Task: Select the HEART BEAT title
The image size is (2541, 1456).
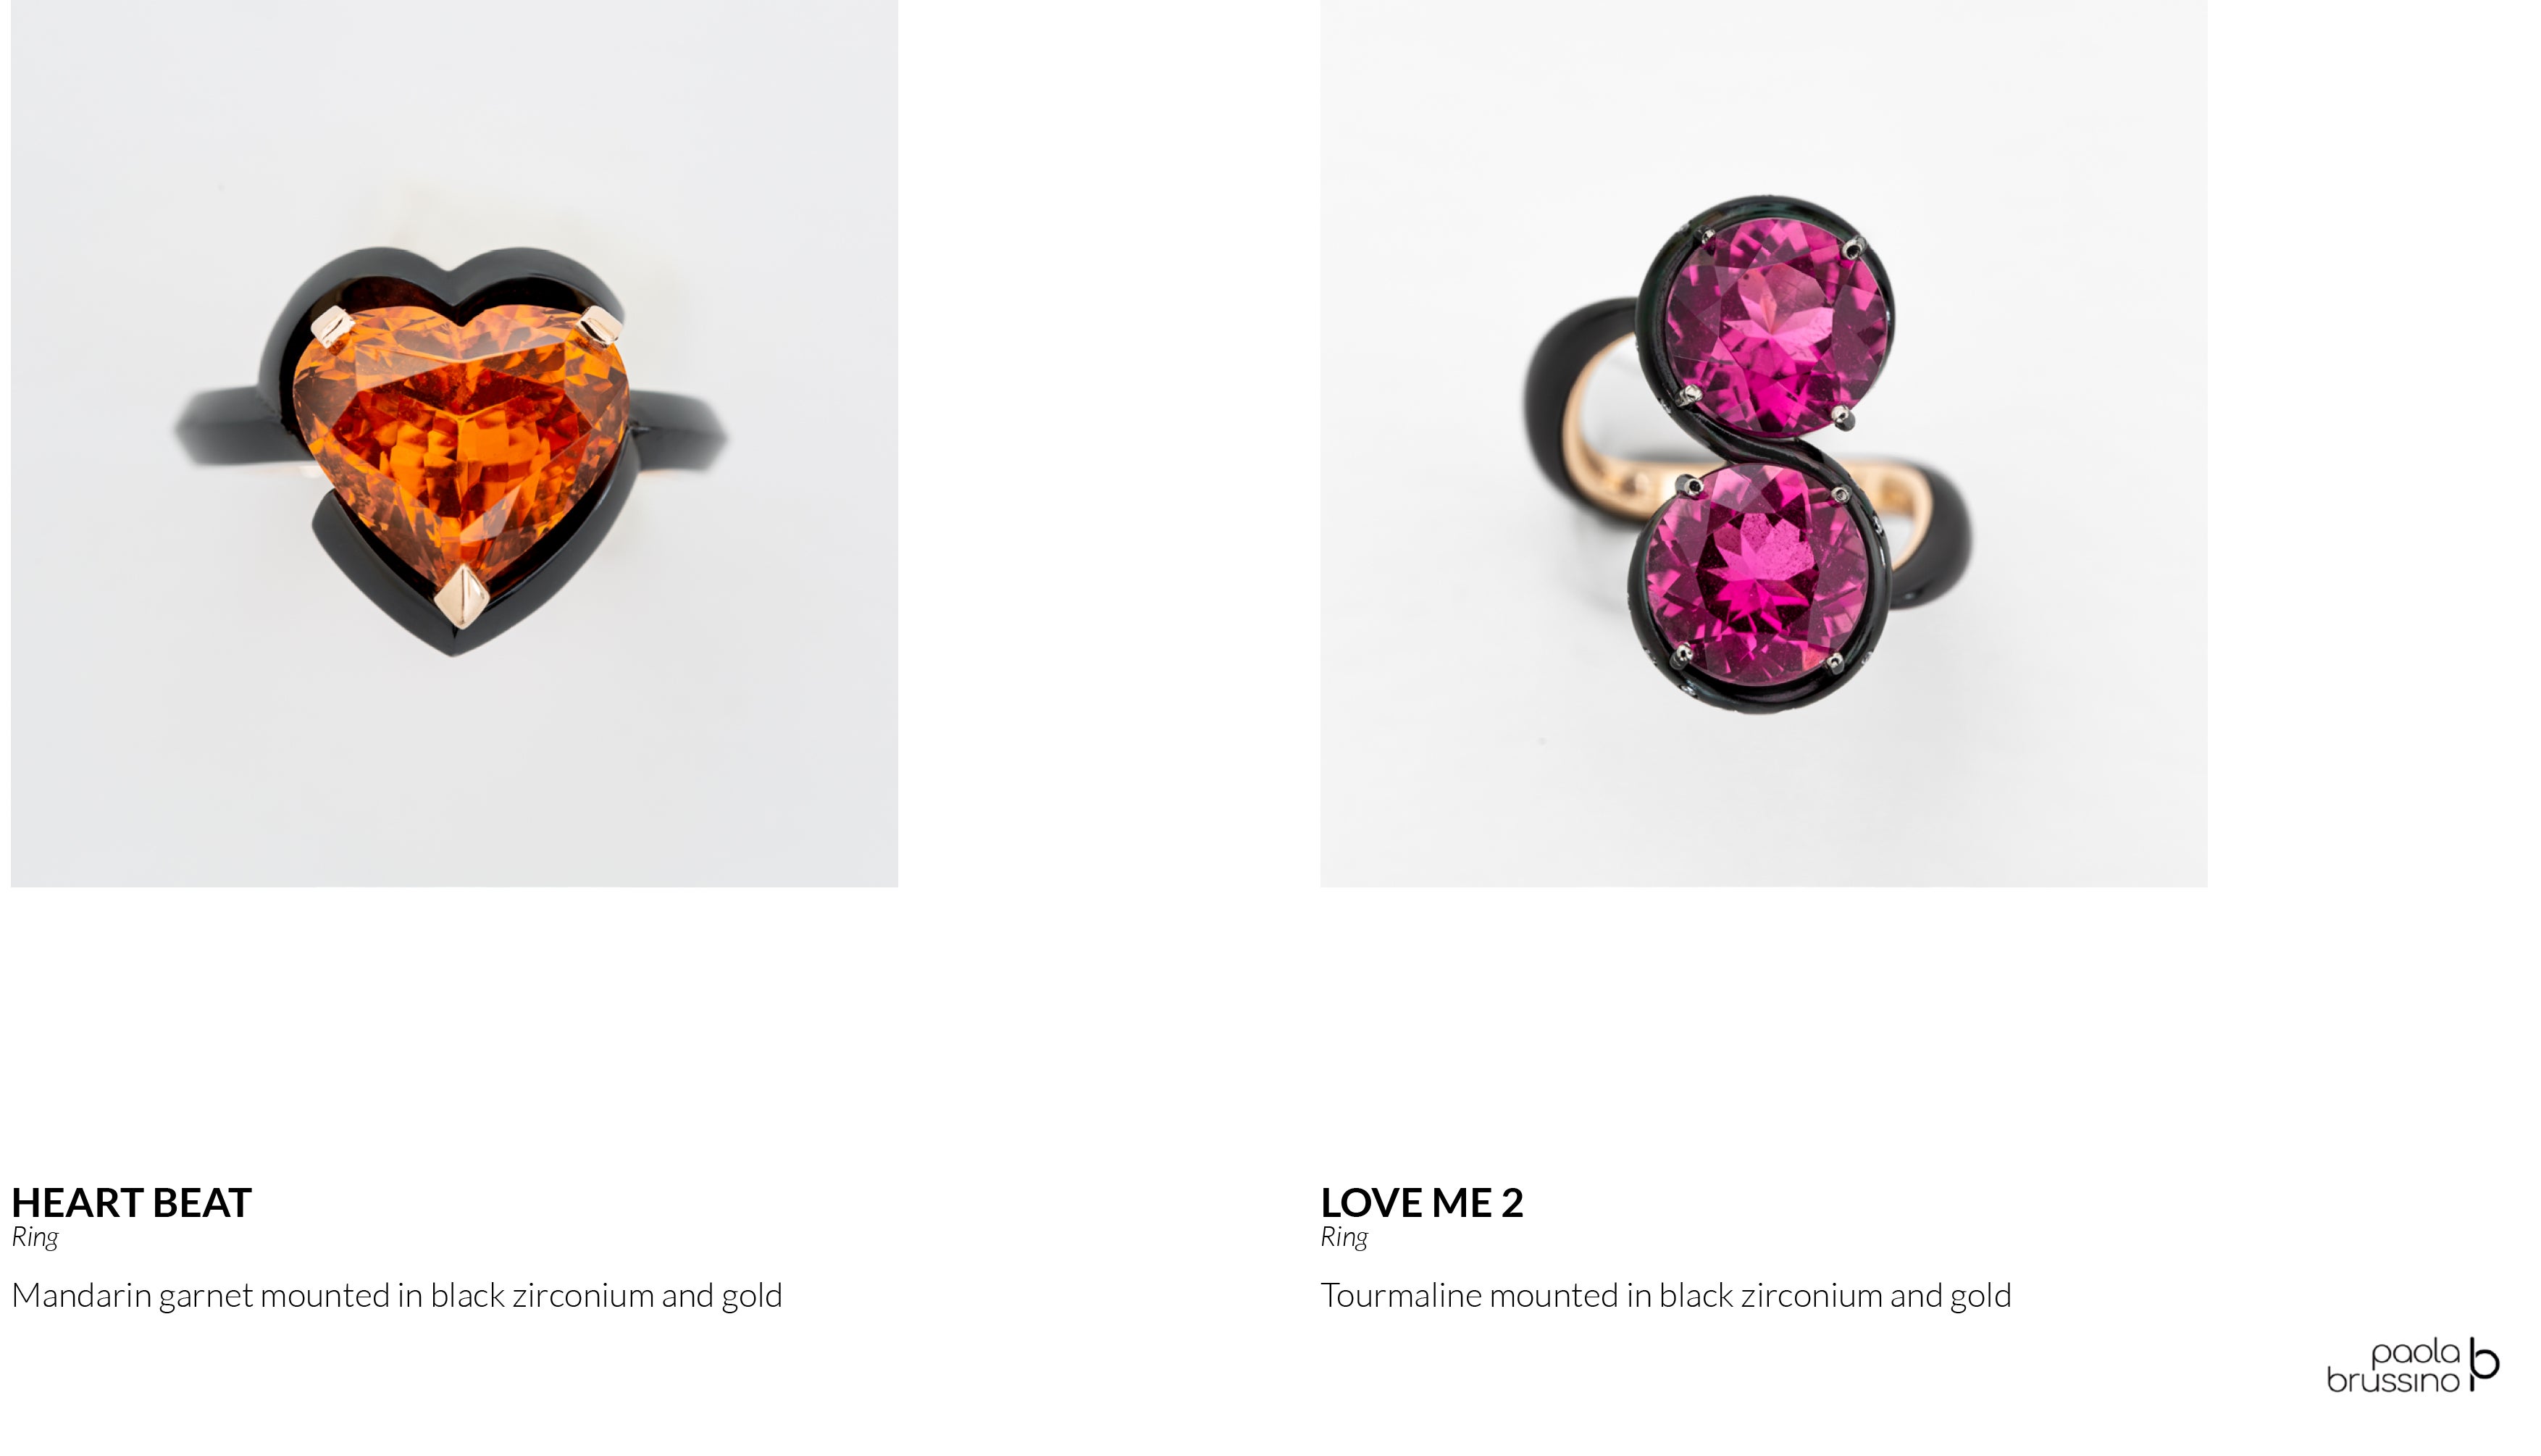Action: [131, 1203]
